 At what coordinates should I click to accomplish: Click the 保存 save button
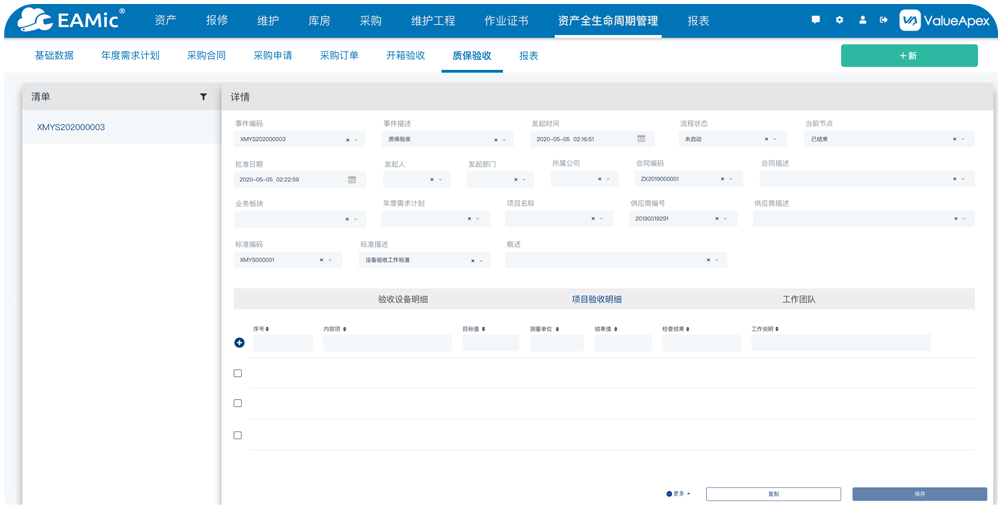point(919,494)
